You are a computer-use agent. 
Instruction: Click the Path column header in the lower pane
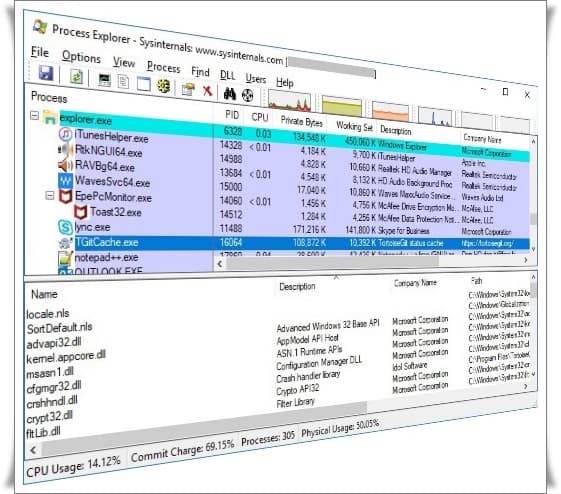tap(477, 281)
